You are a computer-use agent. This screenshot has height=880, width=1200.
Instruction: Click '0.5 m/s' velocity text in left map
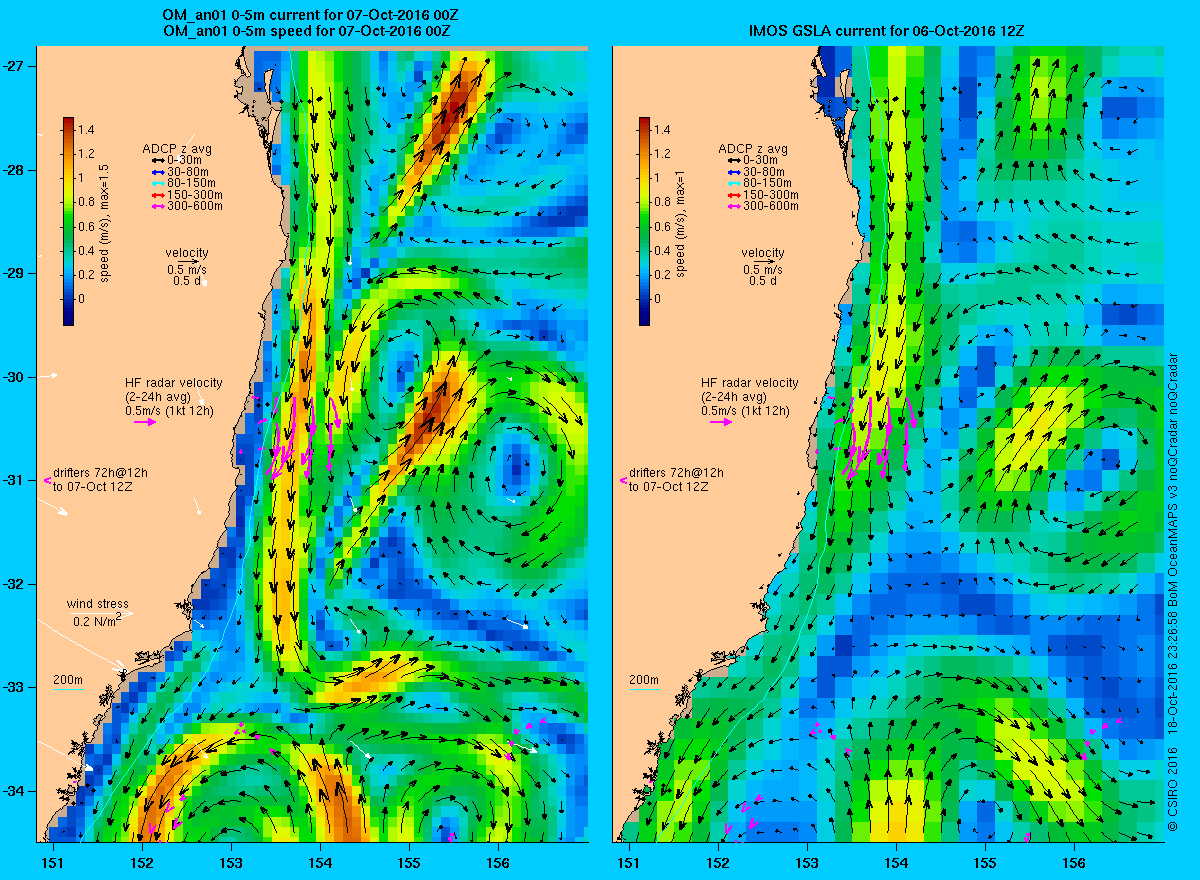pos(187,270)
